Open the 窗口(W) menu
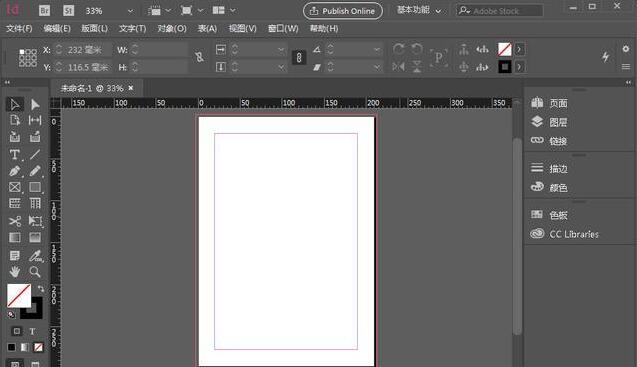Image resolution: width=637 pixels, height=367 pixels. 283,28
